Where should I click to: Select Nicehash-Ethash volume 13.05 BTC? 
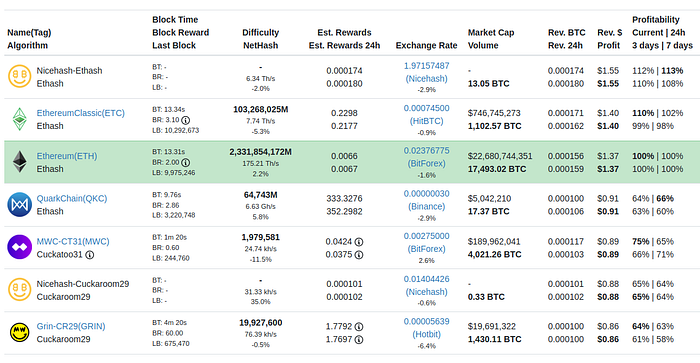click(488, 83)
